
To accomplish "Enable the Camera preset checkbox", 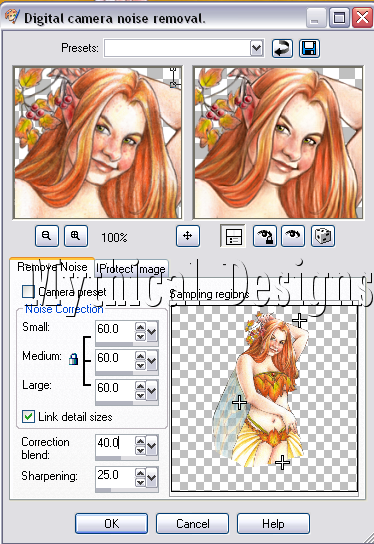I will [28, 292].
